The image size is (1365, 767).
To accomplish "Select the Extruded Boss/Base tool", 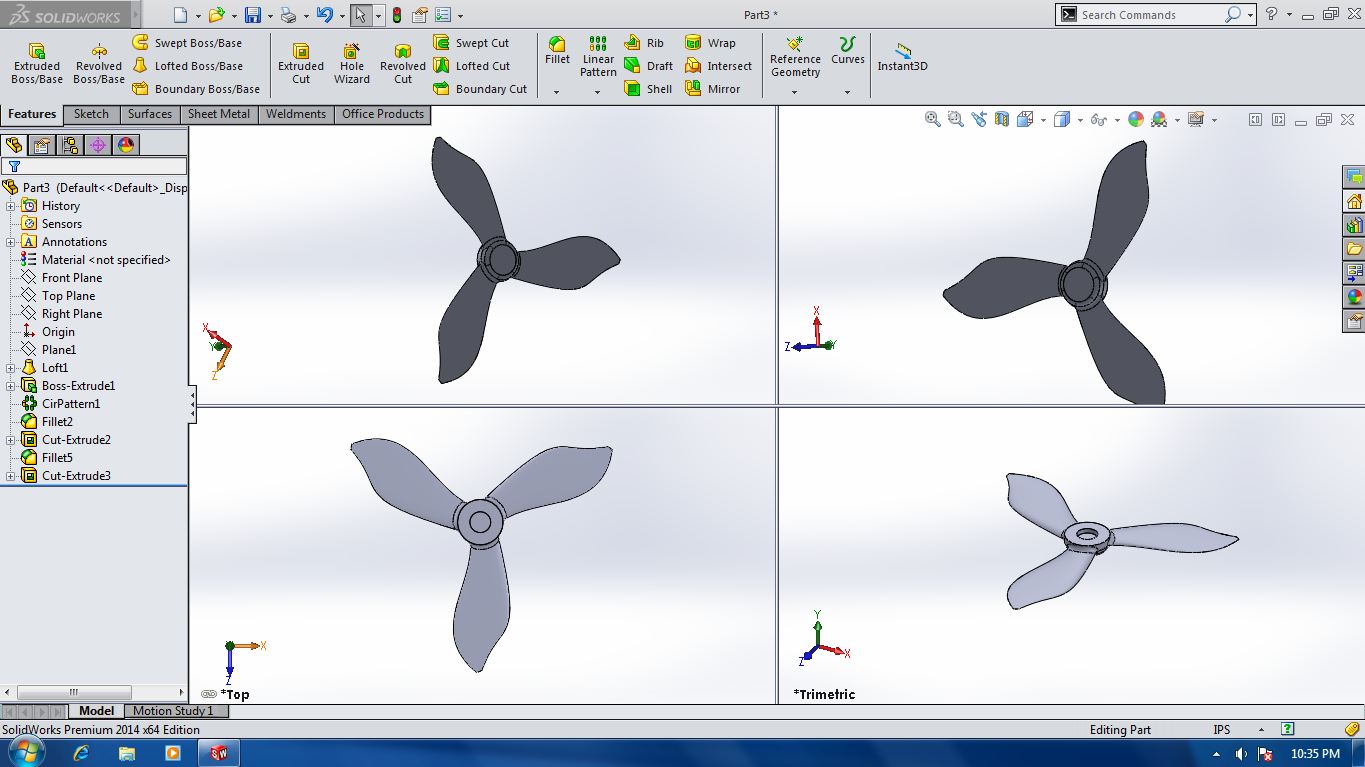I will point(37,63).
